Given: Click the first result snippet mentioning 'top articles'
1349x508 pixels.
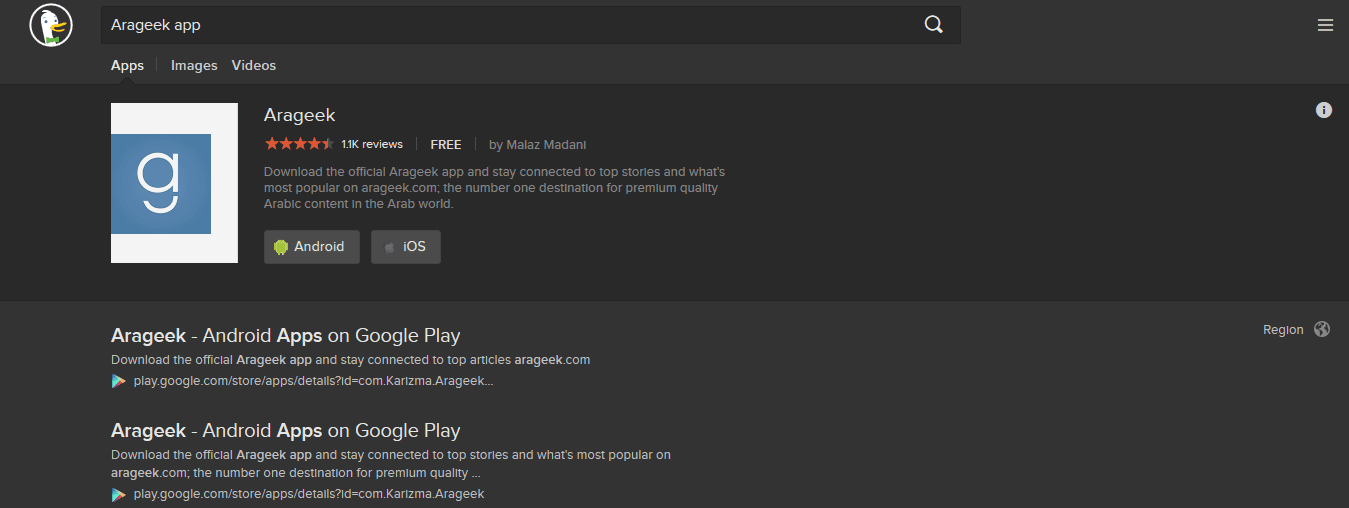Looking at the screenshot, I should coord(351,360).
